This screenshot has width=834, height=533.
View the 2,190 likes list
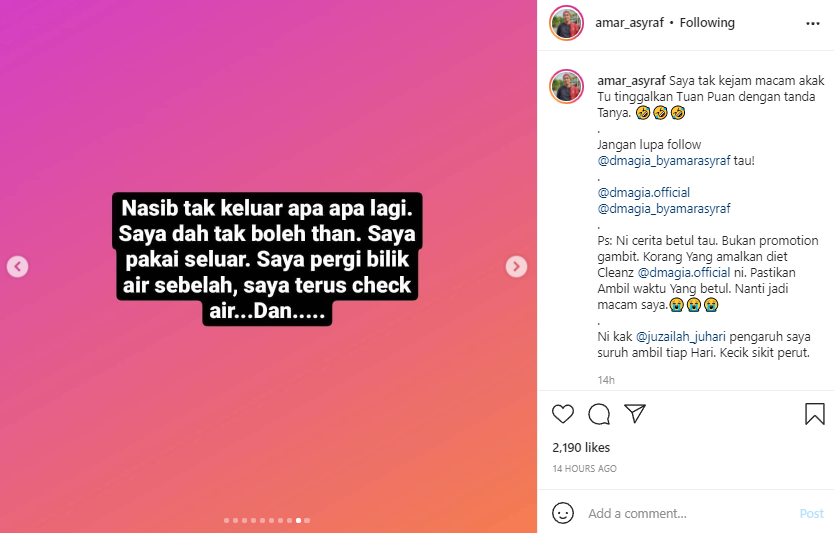(581, 447)
